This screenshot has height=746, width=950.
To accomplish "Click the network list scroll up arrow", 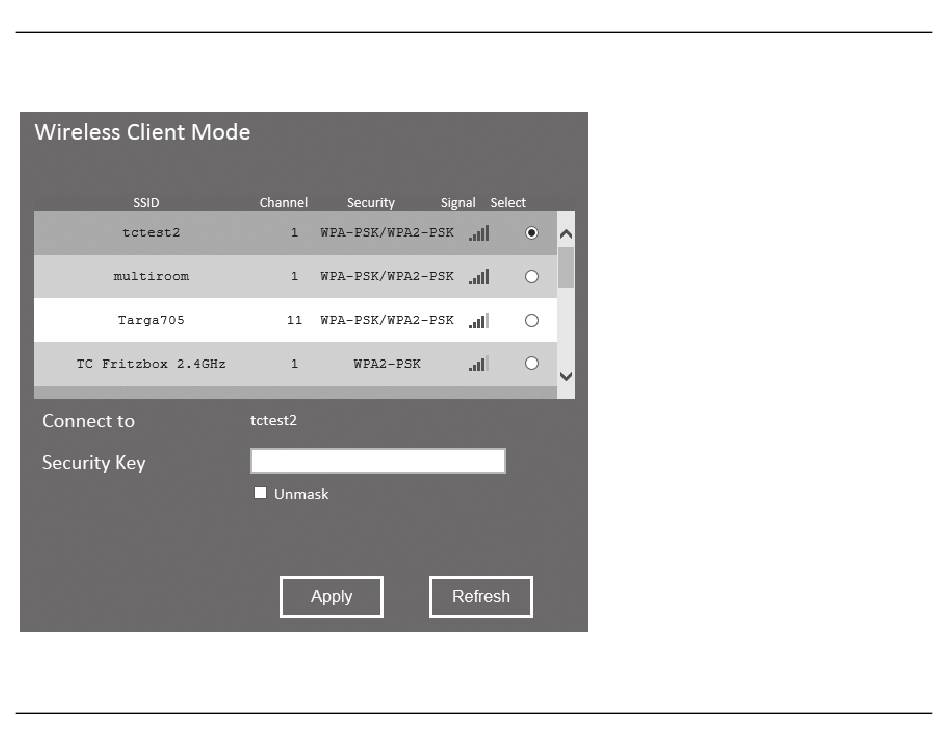I will click(x=566, y=235).
